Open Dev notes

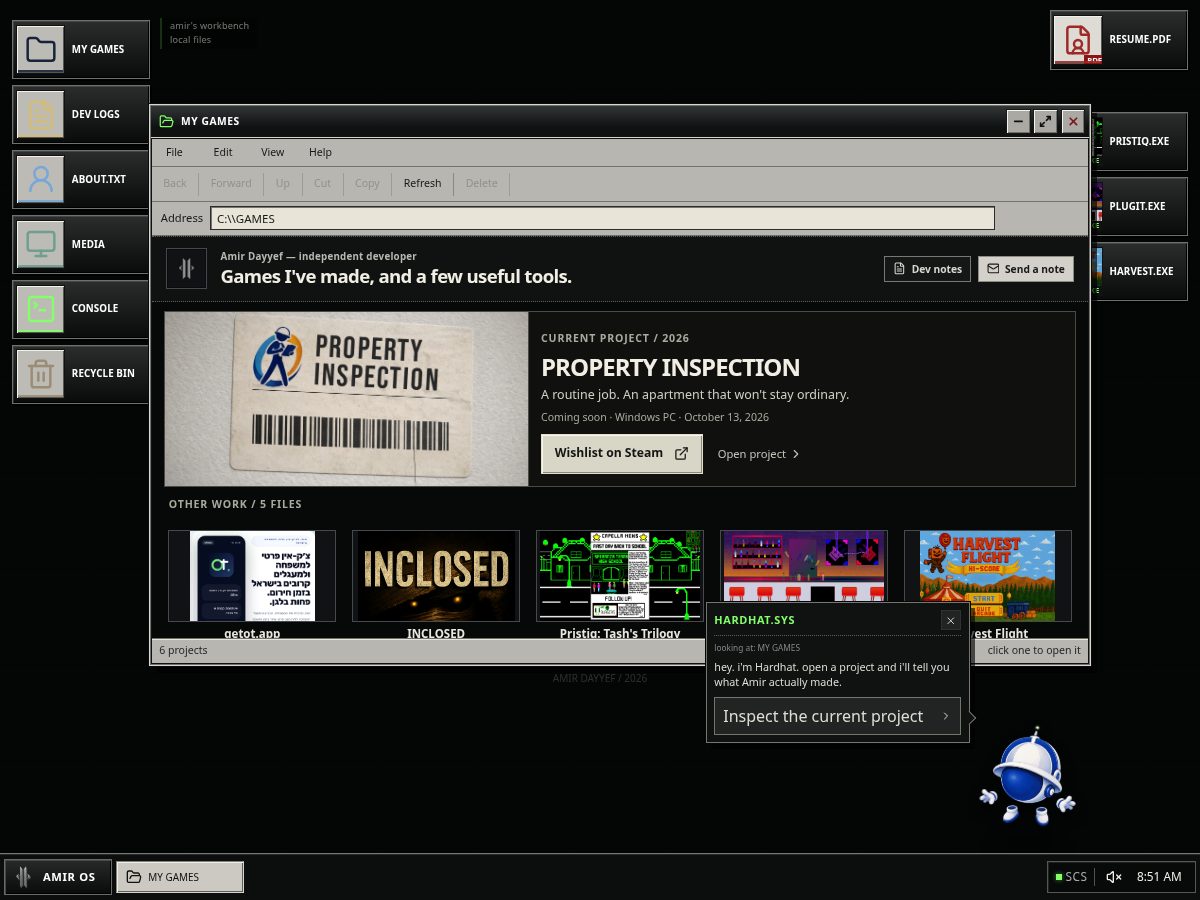927,269
